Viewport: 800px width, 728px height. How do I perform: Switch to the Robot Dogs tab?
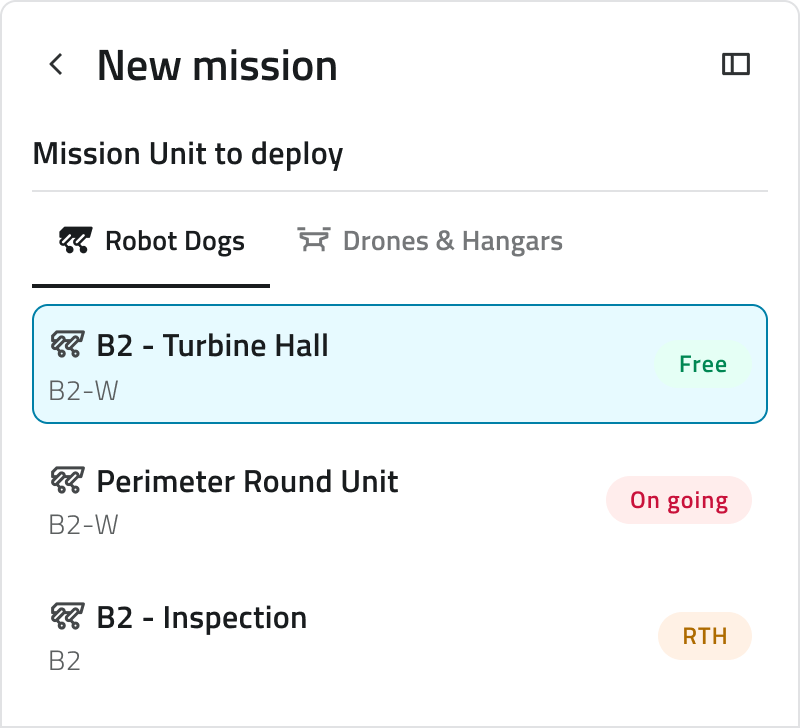[151, 241]
